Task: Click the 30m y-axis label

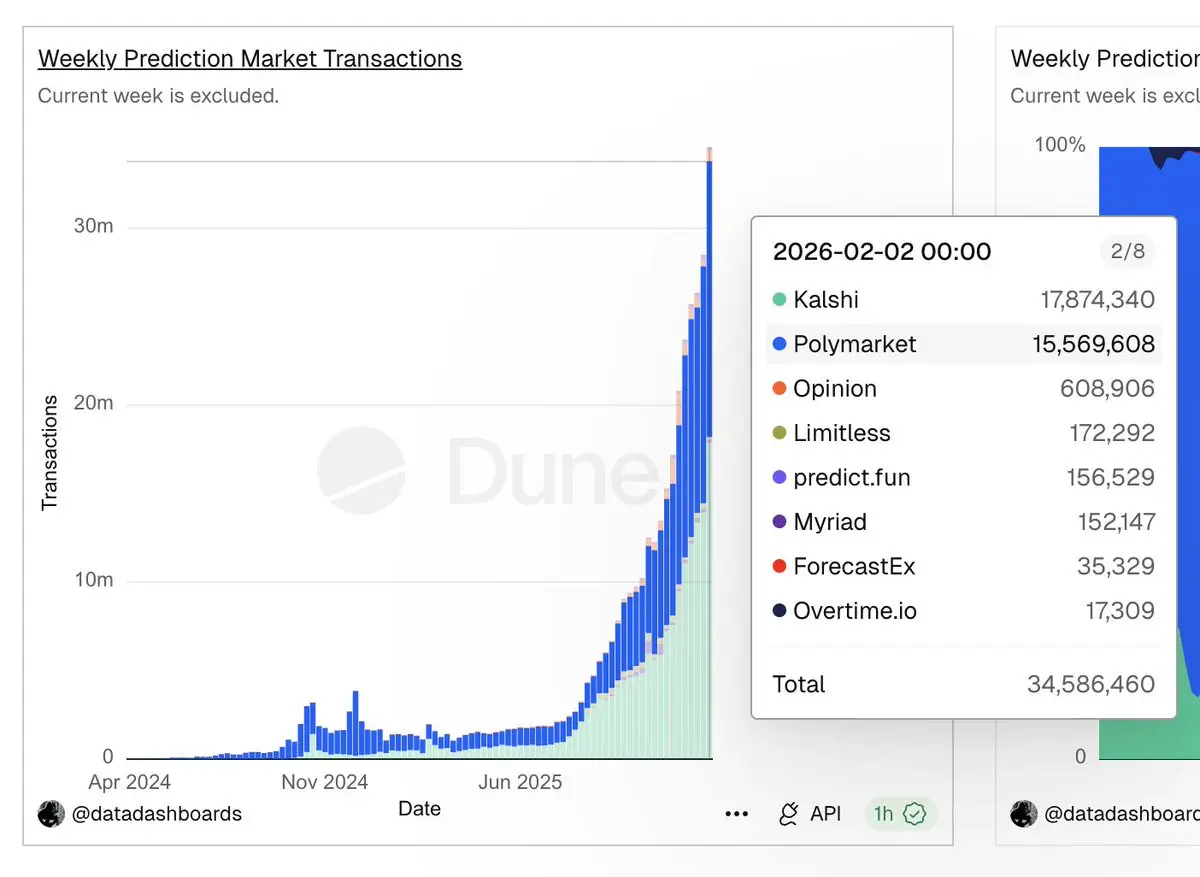Action: tap(94, 226)
